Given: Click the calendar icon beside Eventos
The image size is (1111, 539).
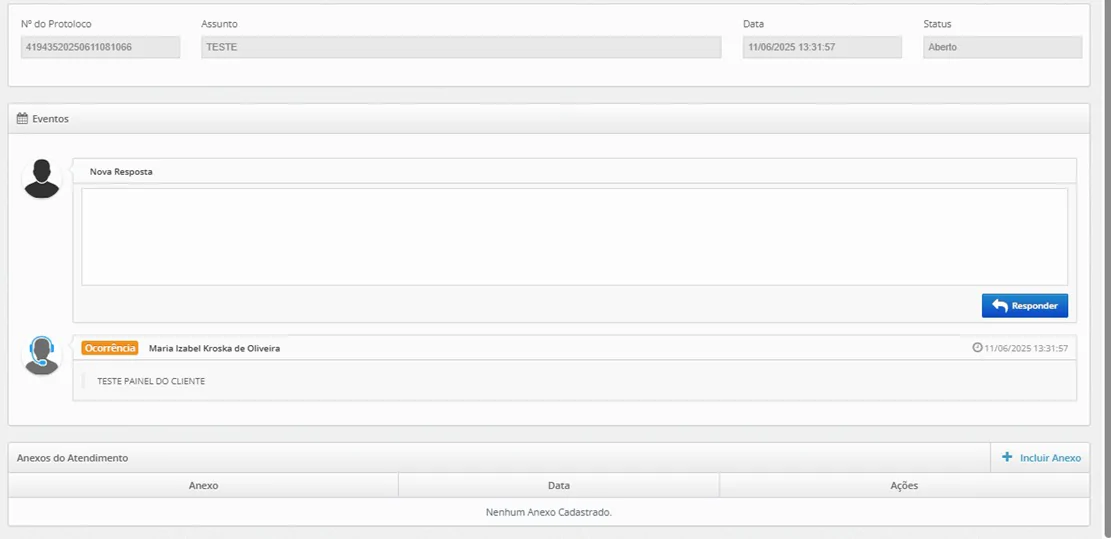Looking at the screenshot, I should 22,118.
